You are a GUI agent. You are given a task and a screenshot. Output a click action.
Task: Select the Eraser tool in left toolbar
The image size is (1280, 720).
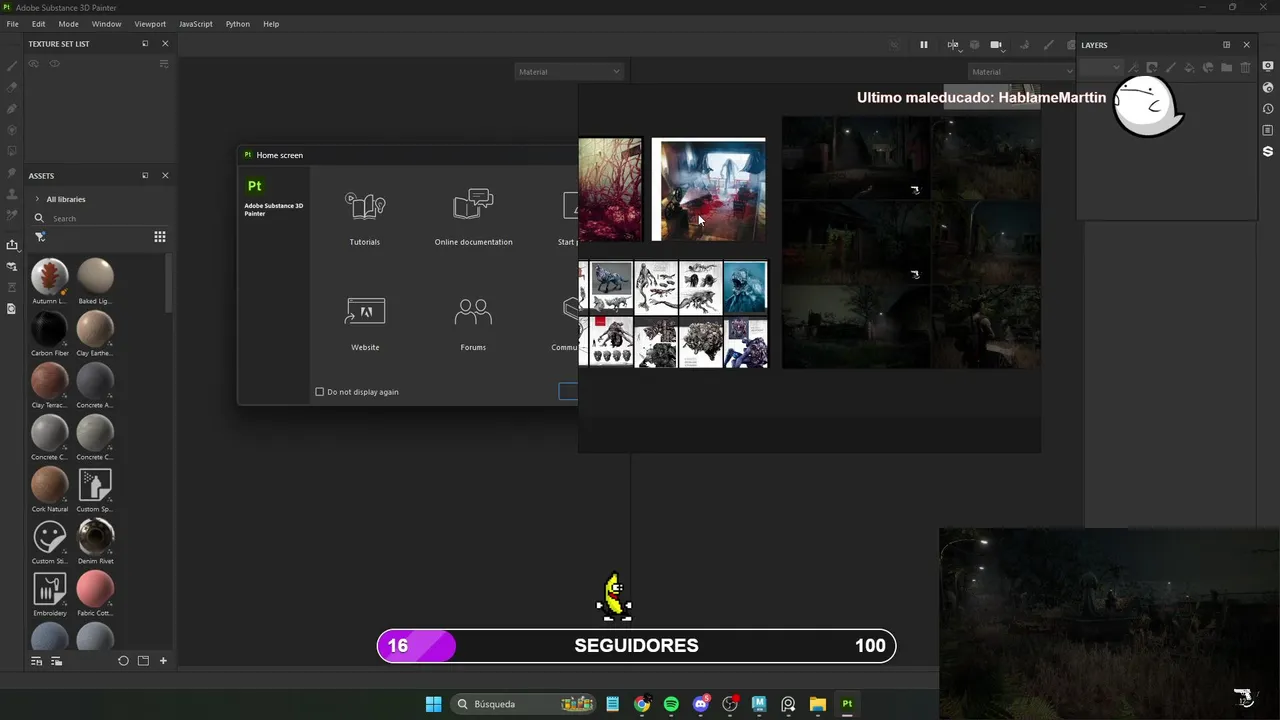pyautogui.click(x=12, y=87)
